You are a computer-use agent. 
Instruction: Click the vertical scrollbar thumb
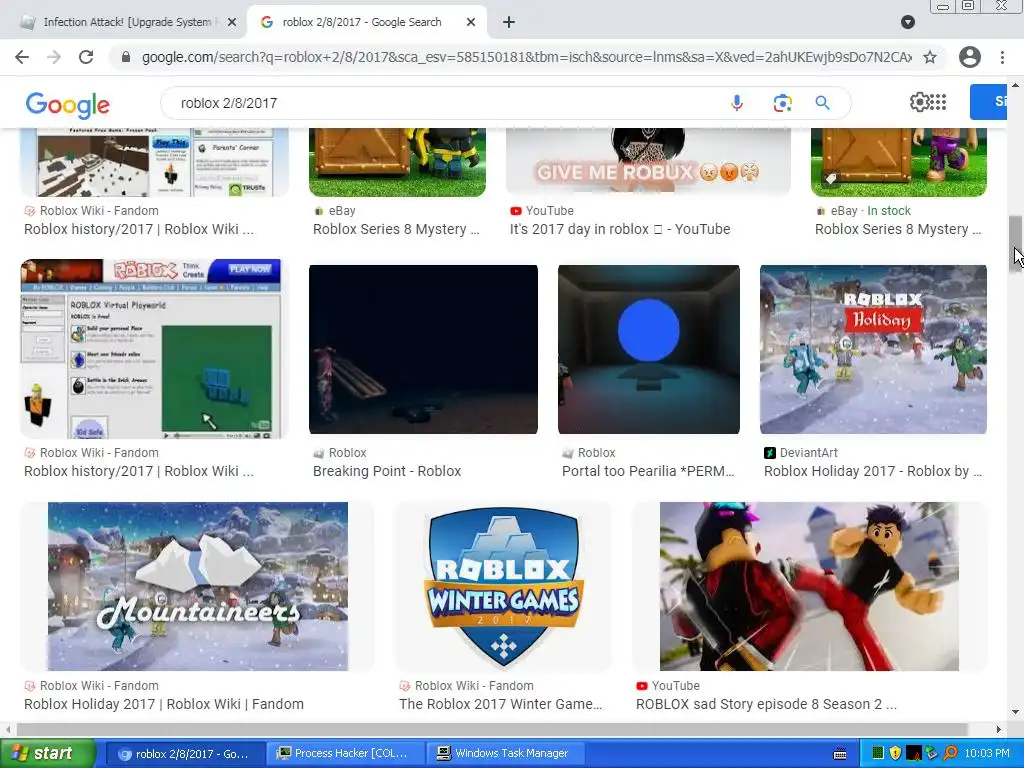tap(1016, 244)
